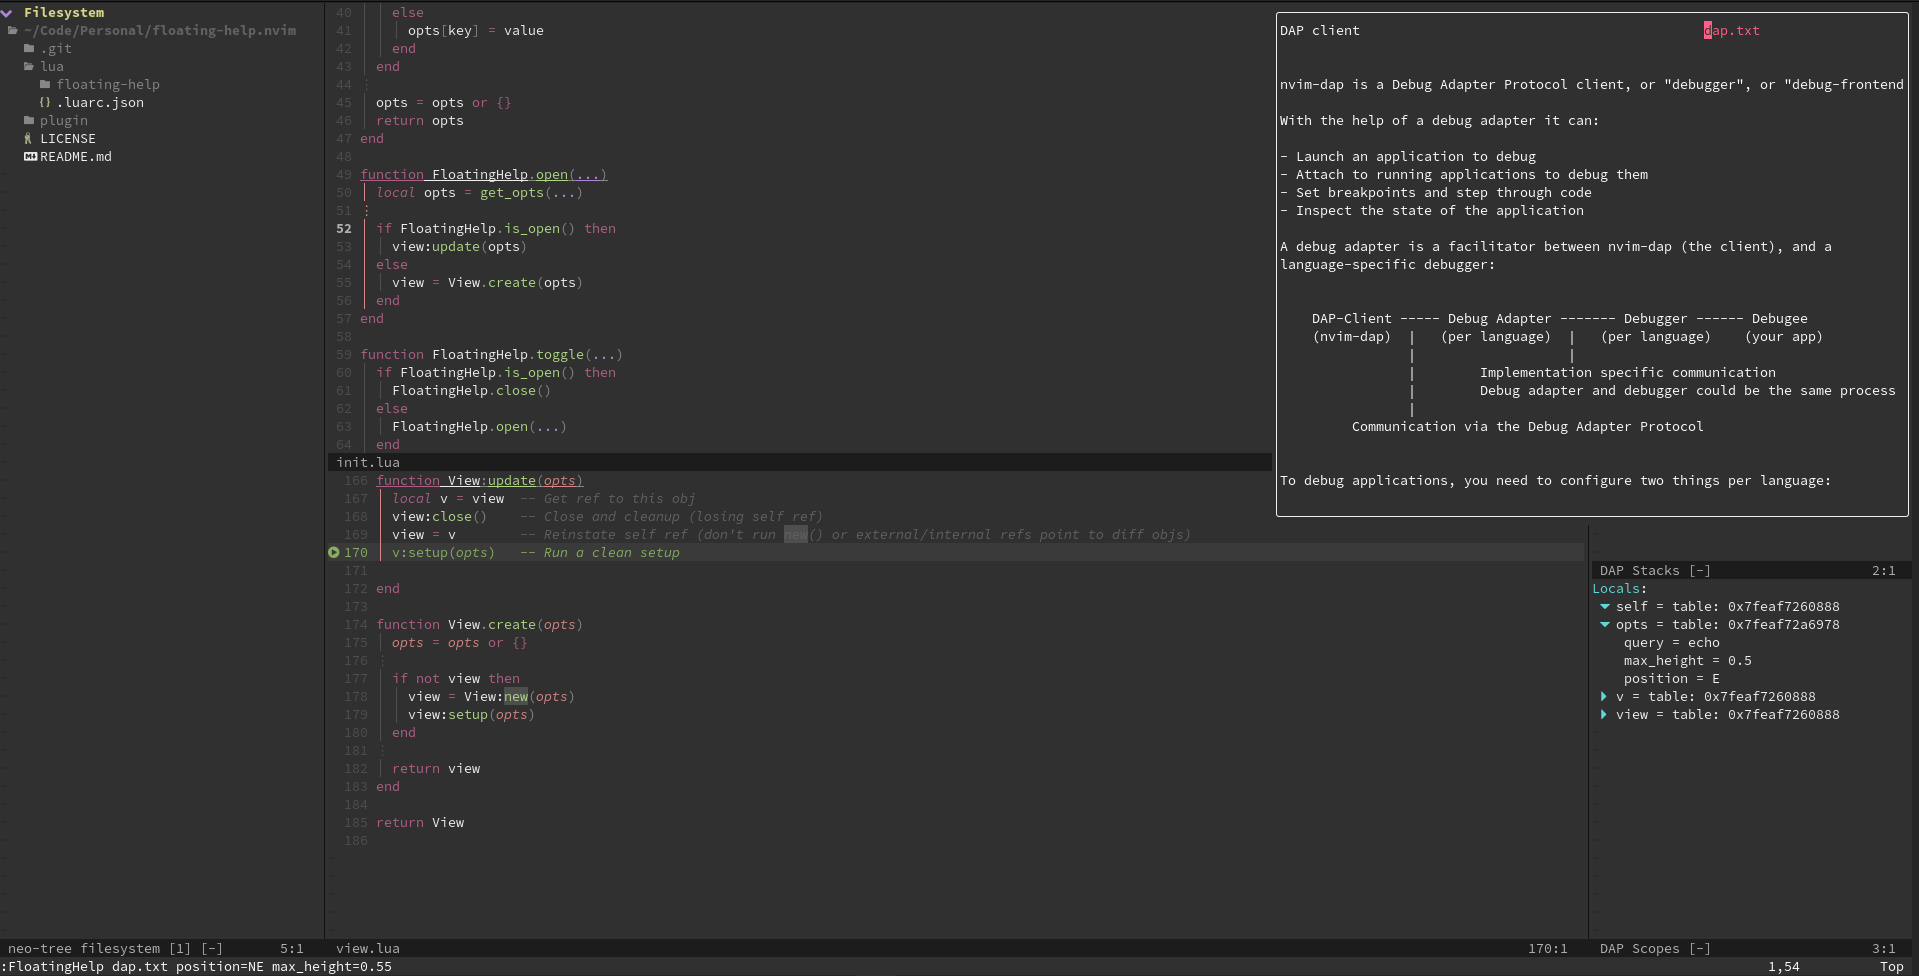Click the DAP stopped-line marker at line 170
Screen dimensions: 1919x976
point(334,552)
